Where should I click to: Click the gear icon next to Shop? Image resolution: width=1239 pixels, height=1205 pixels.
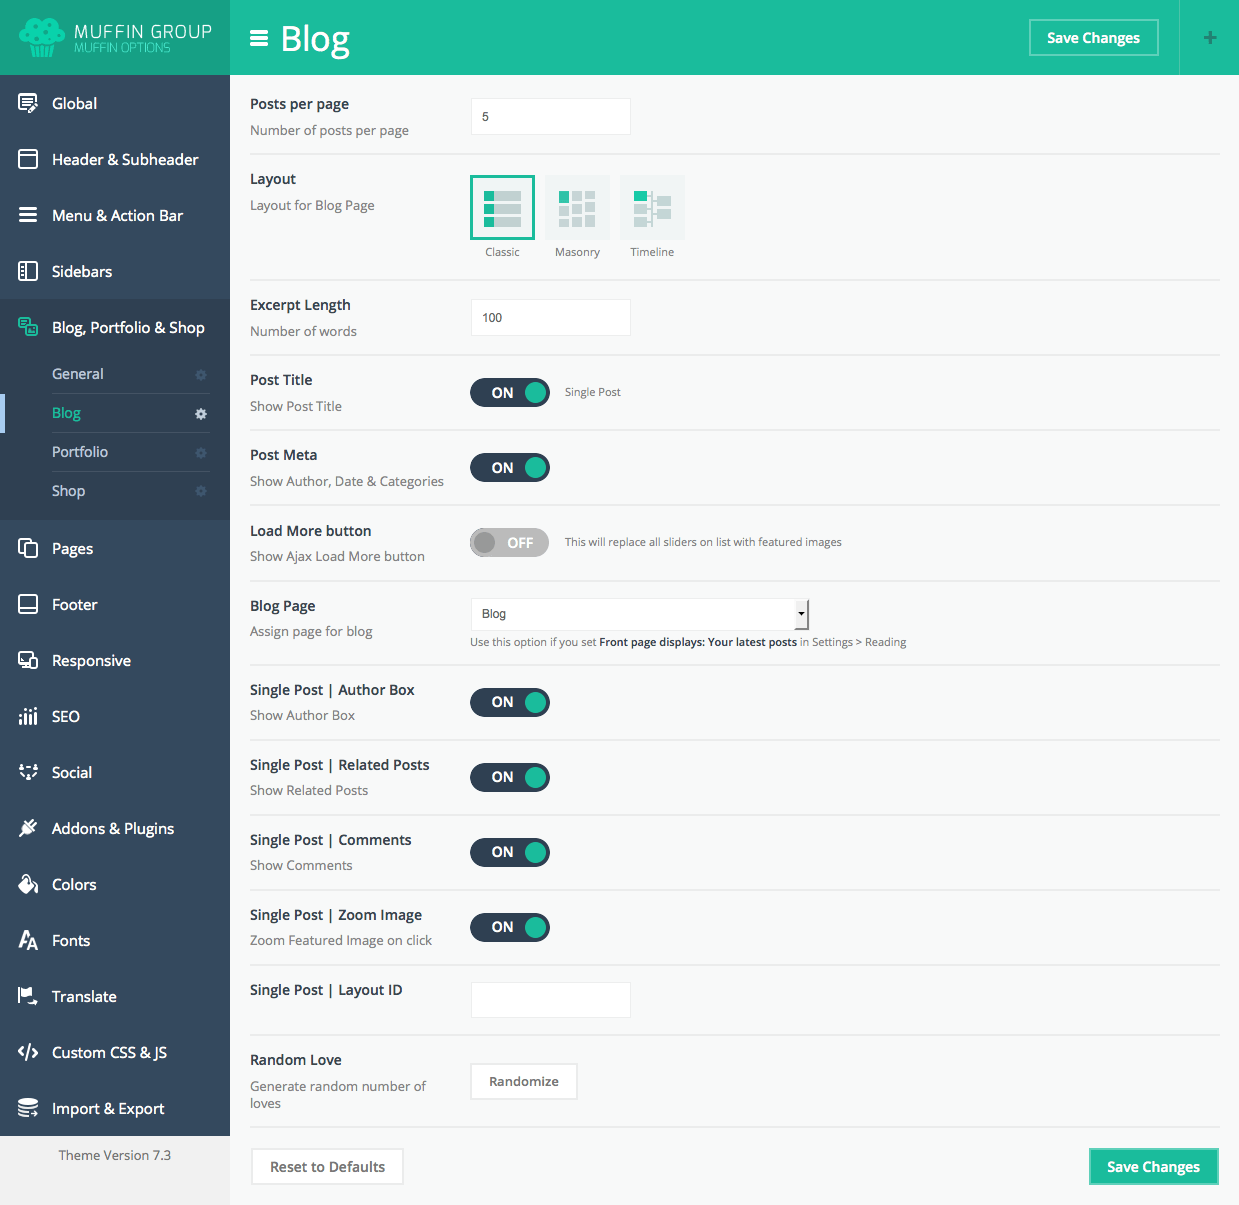201,491
